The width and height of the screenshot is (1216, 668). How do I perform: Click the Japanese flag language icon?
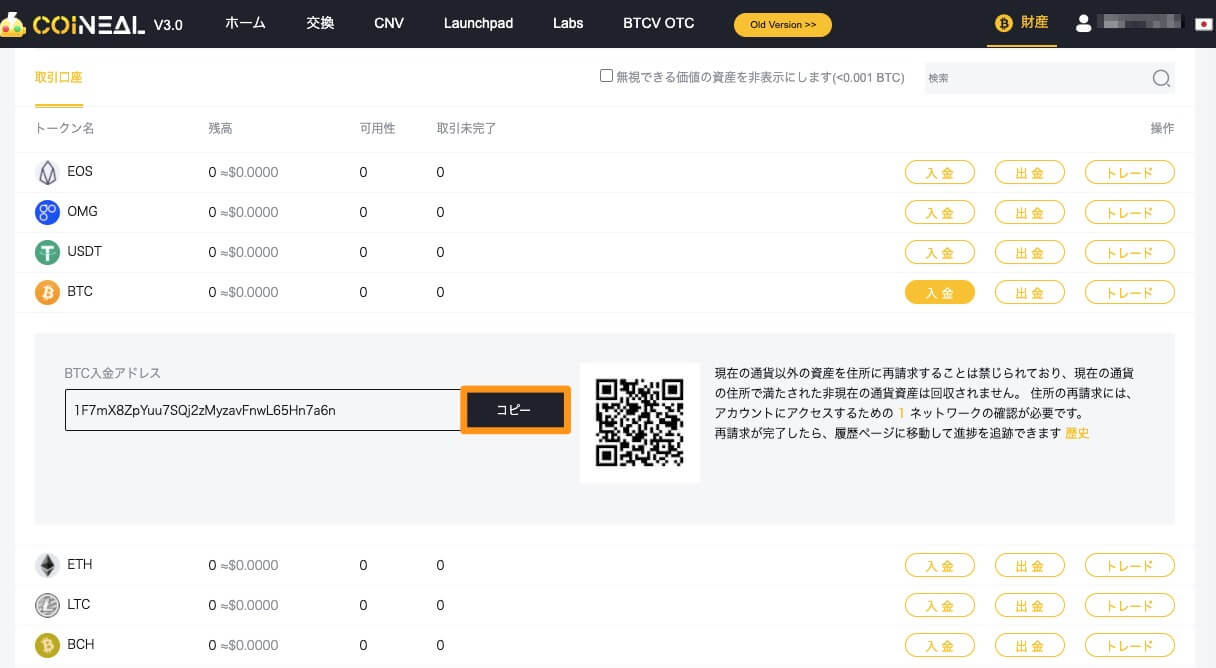(1203, 23)
